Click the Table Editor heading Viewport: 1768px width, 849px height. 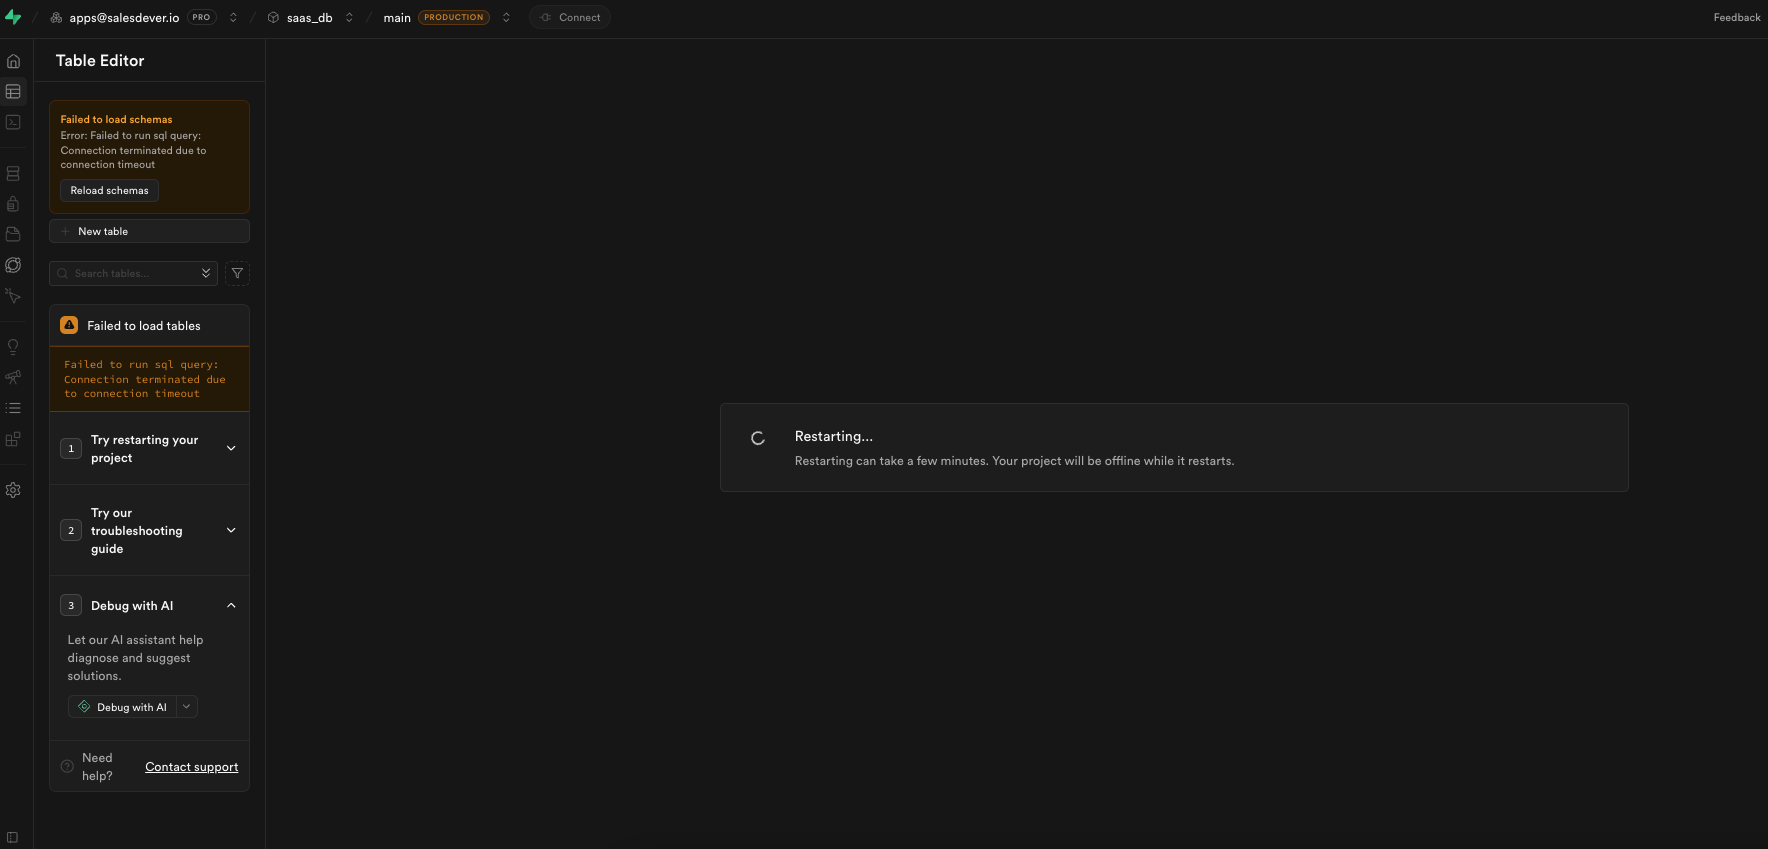coord(100,61)
